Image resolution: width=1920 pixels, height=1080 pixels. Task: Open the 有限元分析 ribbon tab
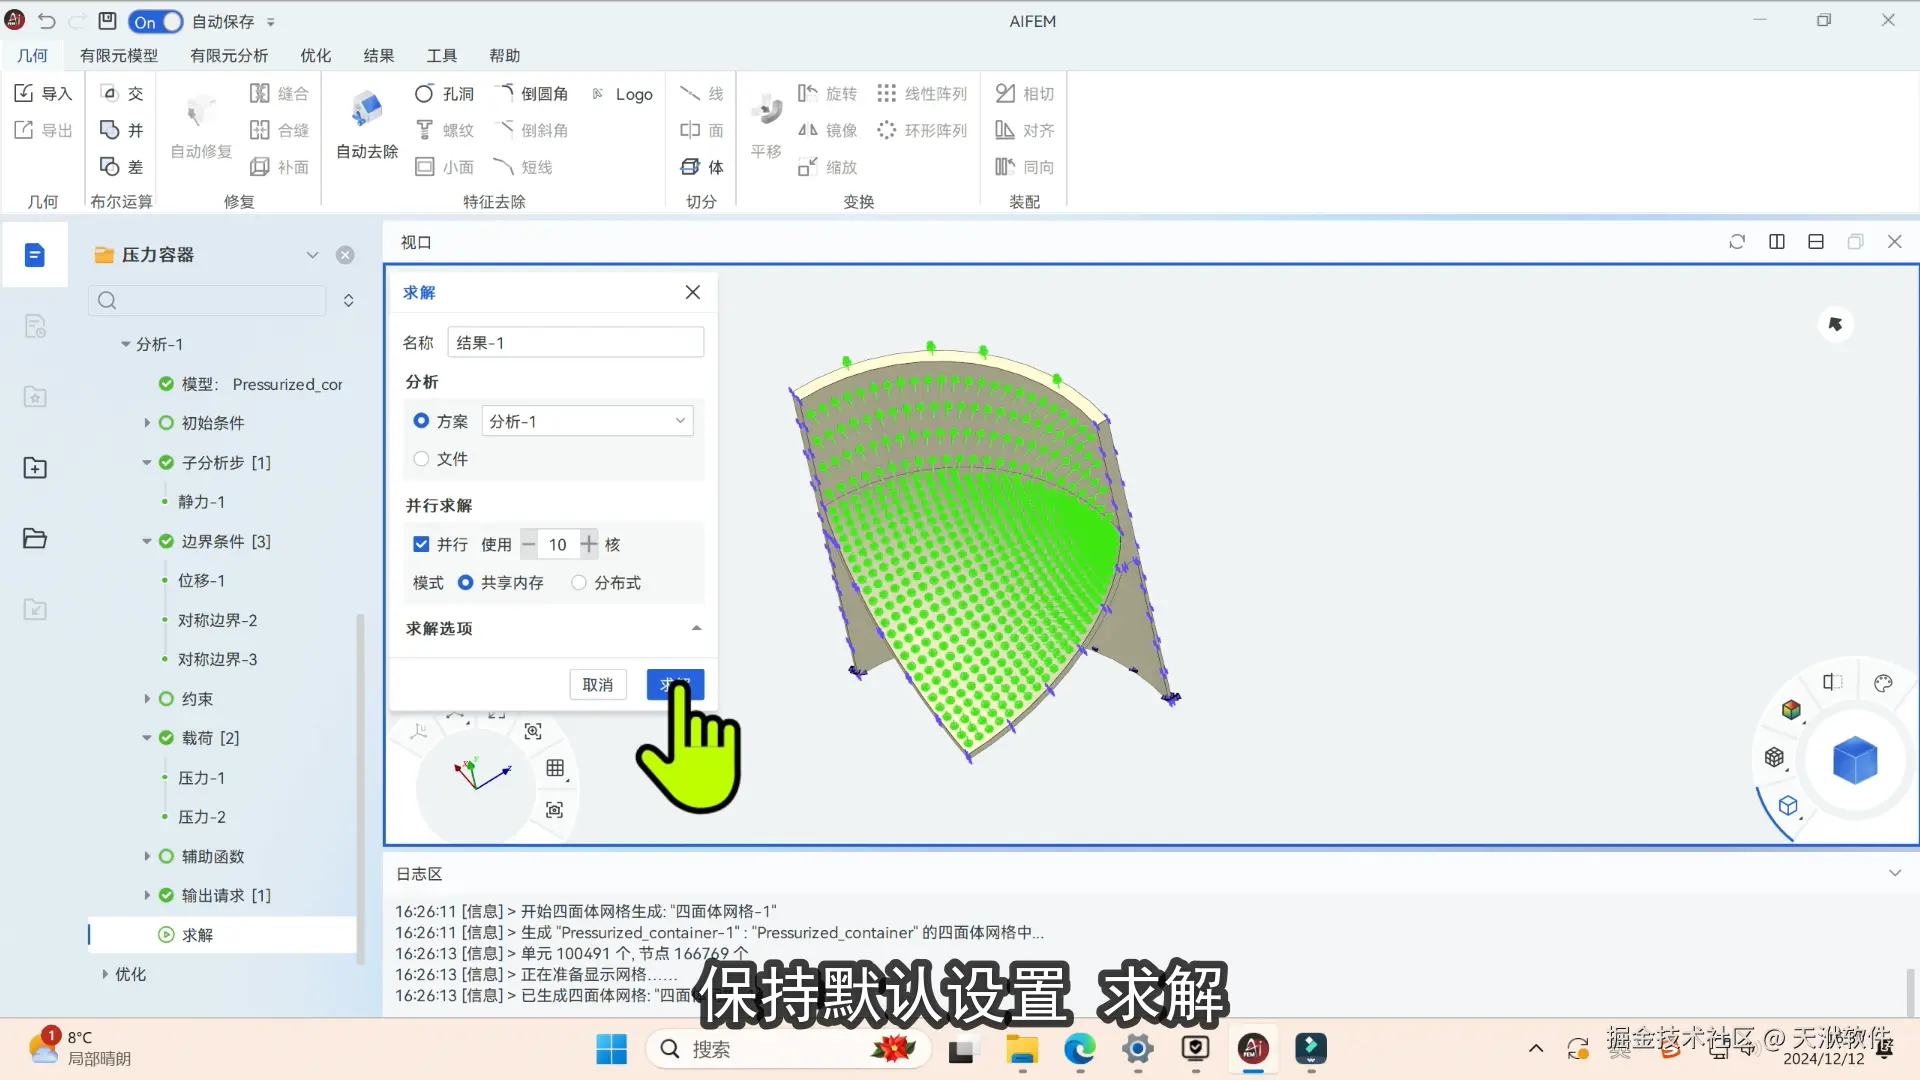click(229, 55)
